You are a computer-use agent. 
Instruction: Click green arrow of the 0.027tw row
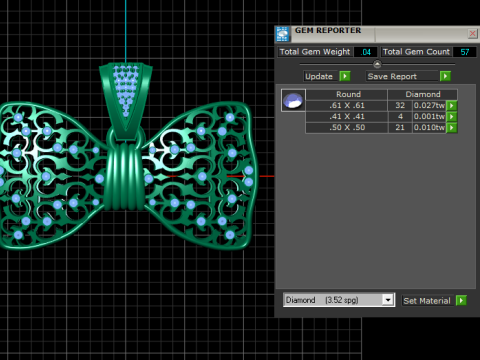[452, 106]
